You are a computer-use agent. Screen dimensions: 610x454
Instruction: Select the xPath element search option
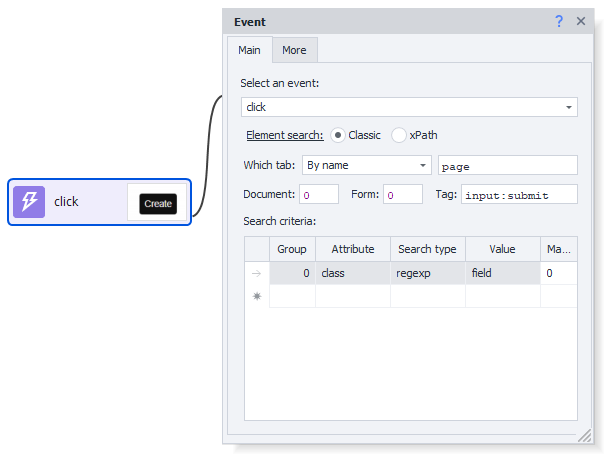pos(399,135)
